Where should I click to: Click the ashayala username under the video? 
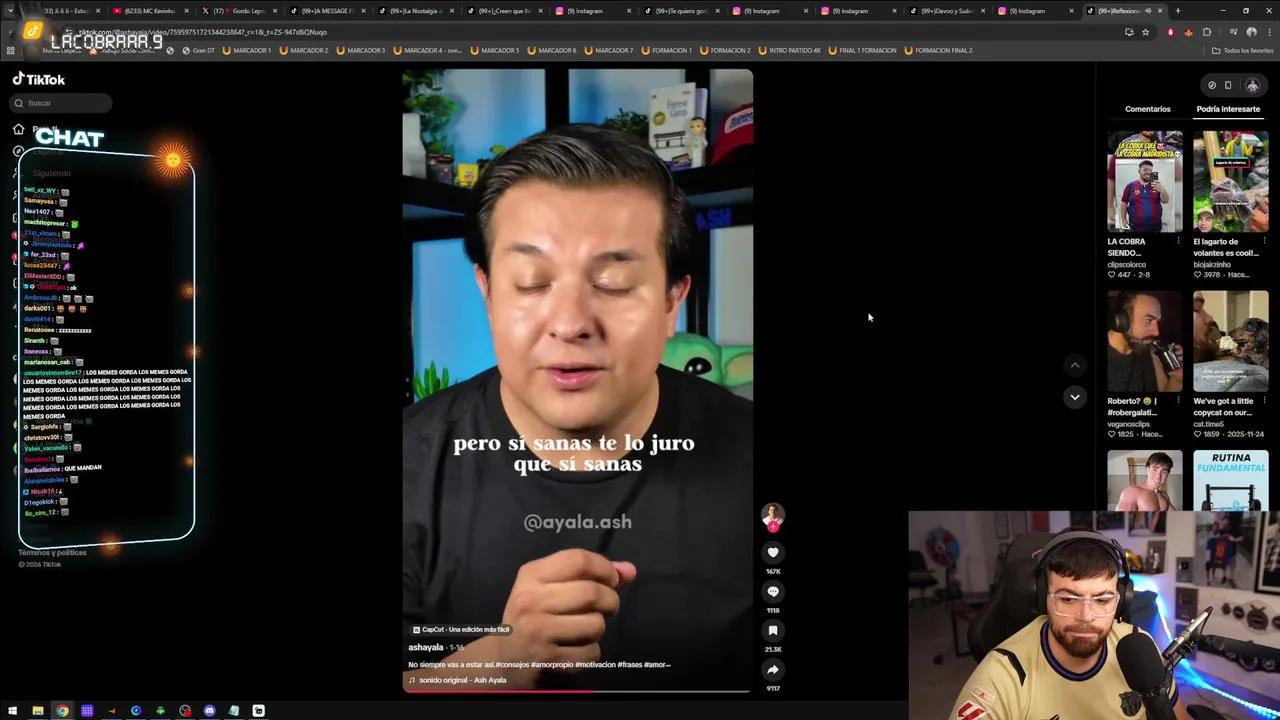click(425, 647)
